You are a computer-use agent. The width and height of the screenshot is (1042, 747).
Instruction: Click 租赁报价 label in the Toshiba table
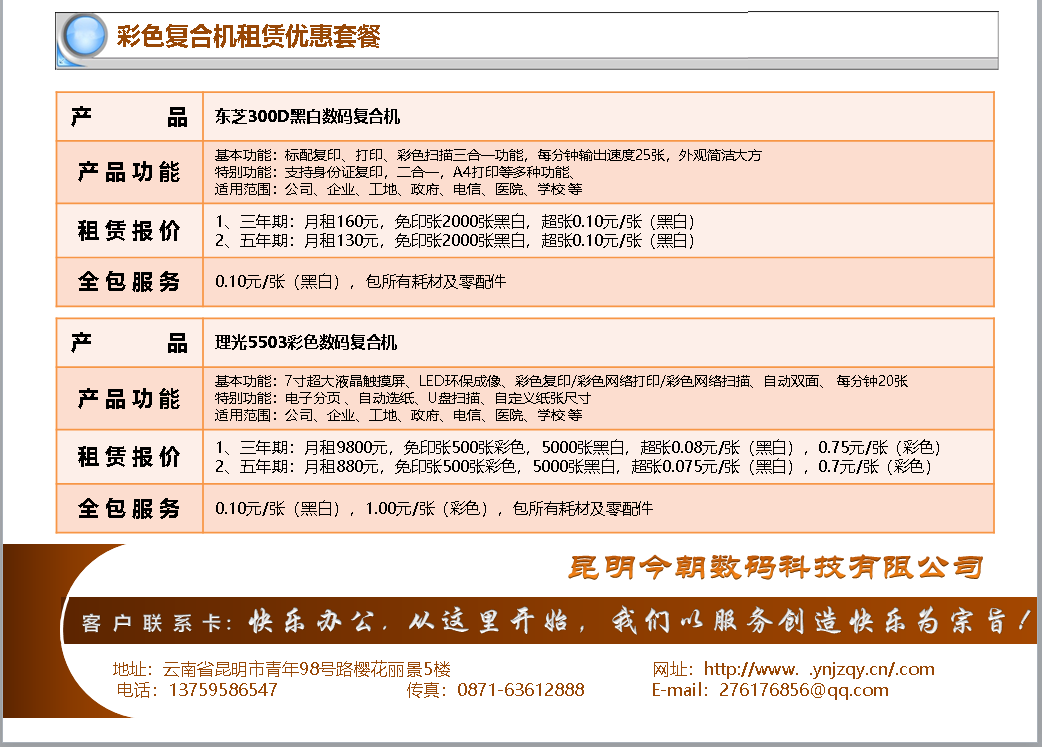(130, 231)
